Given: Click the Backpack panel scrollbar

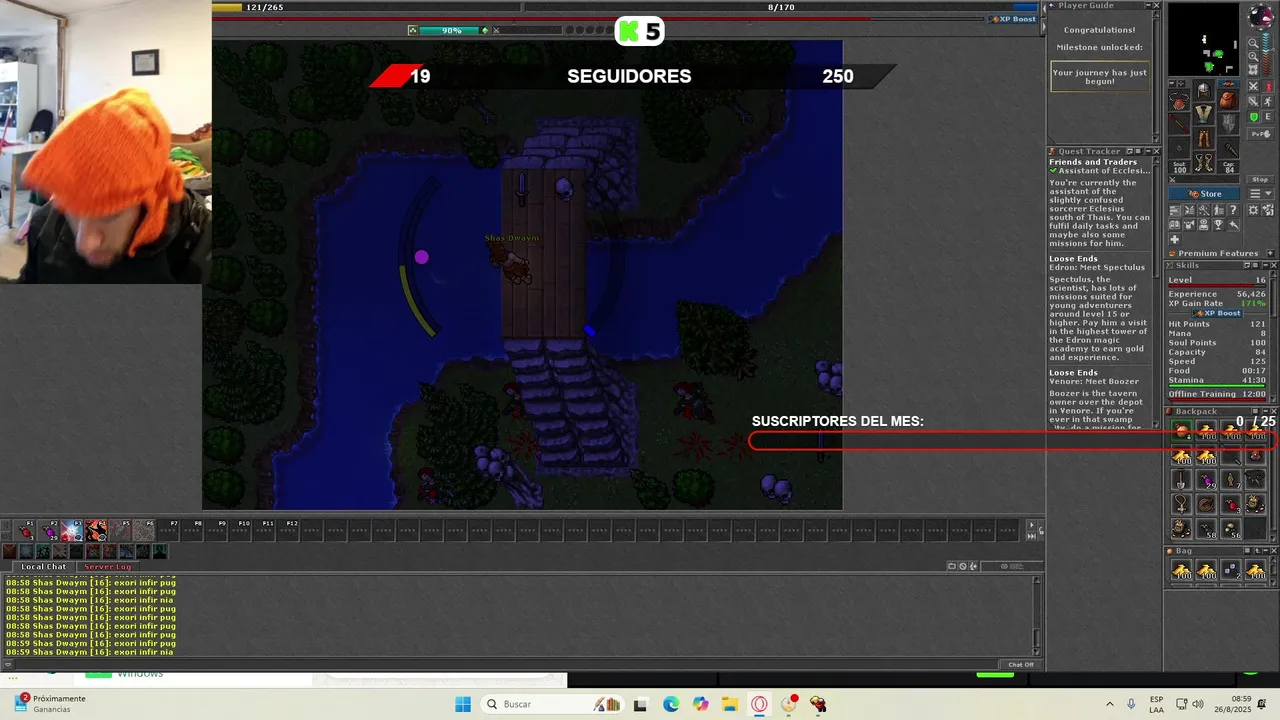Looking at the screenshot, I should [x=1273, y=479].
